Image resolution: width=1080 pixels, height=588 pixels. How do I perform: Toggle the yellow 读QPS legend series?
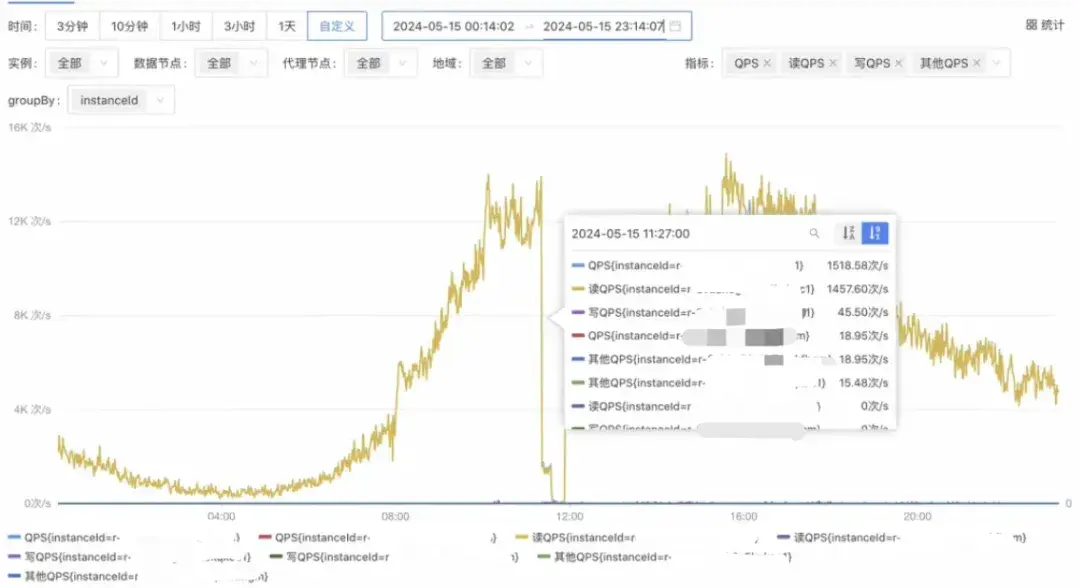coord(575,537)
